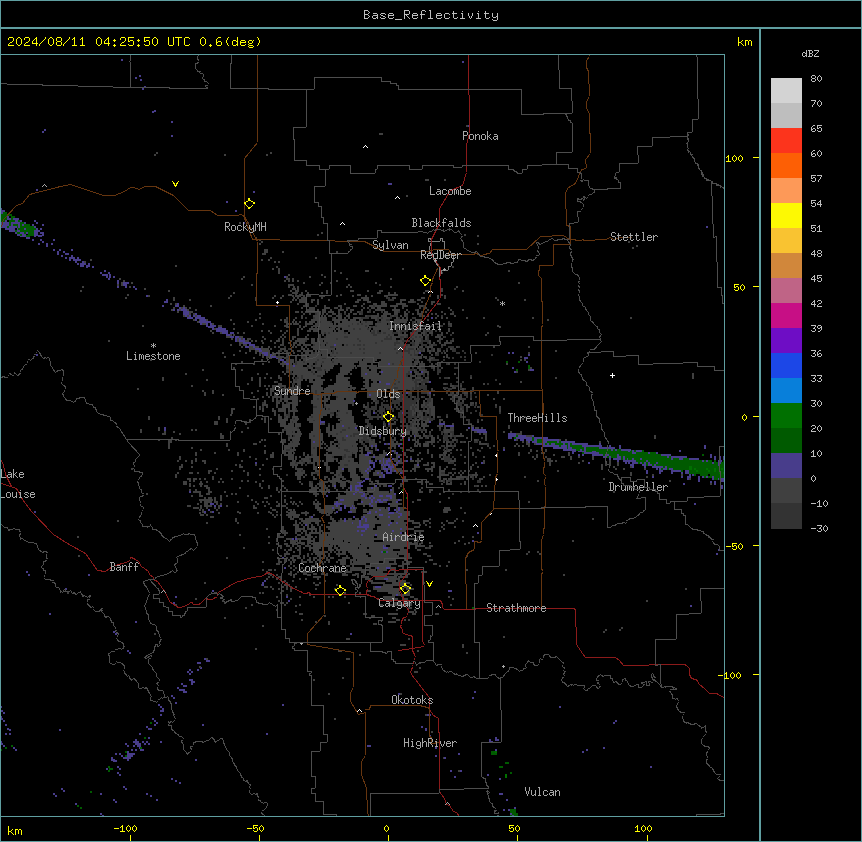Click the mauve pink 42-45 dBZ swatch
The height and width of the screenshot is (842, 862).
click(786, 290)
